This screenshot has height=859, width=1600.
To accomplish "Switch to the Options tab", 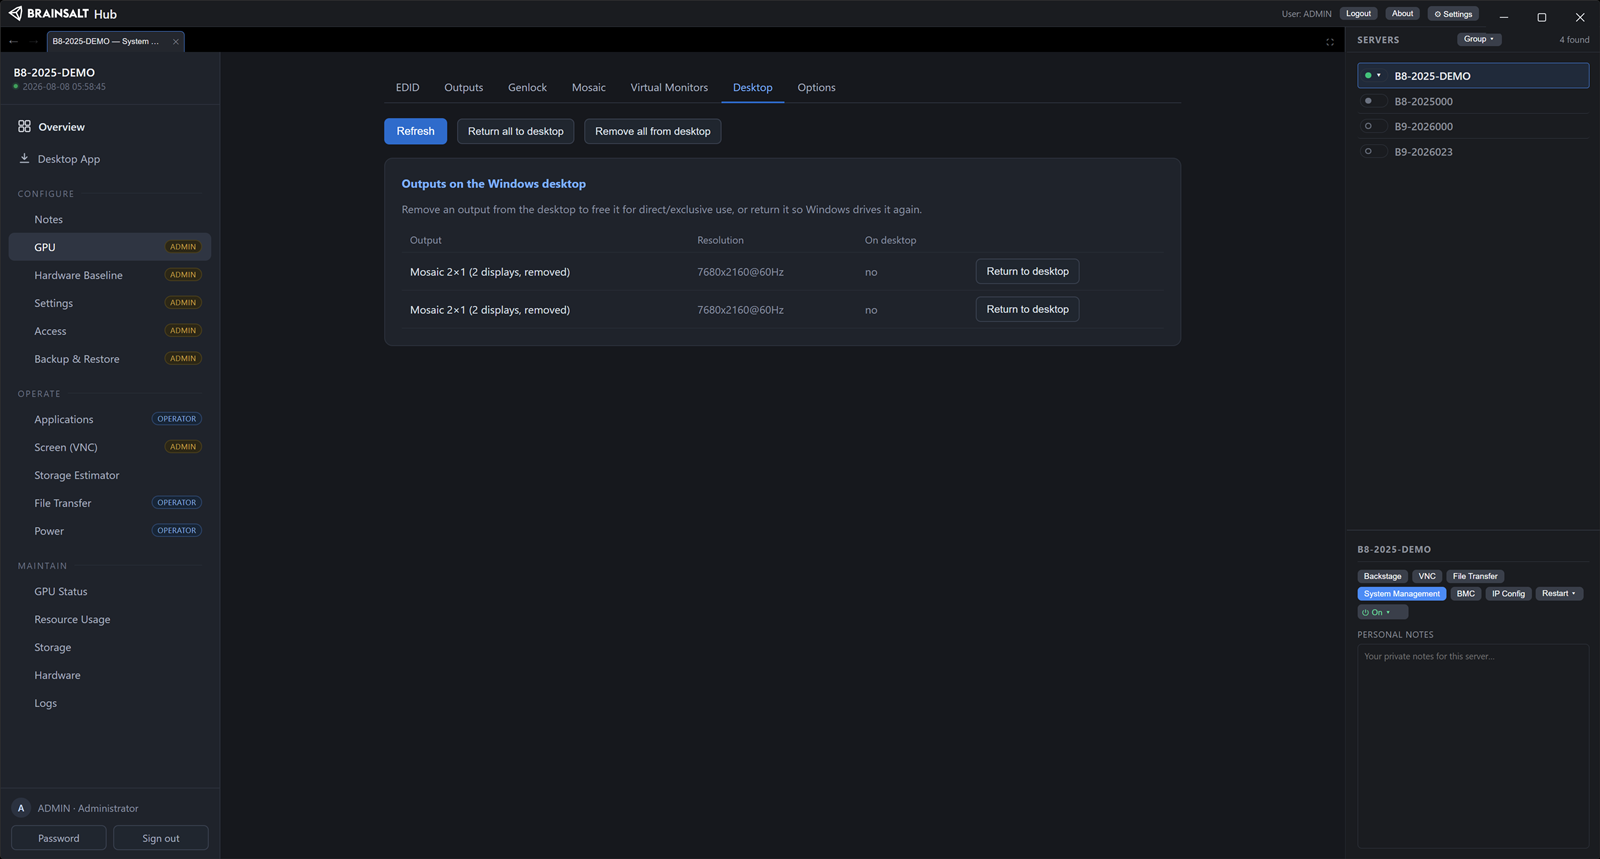I will coord(816,88).
